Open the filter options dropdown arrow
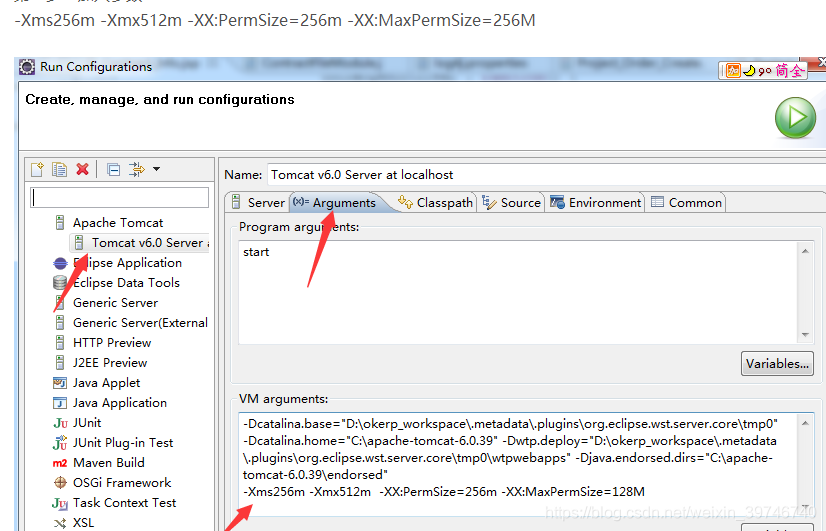This screenshot has width=826, height=531. pos(156,169)
